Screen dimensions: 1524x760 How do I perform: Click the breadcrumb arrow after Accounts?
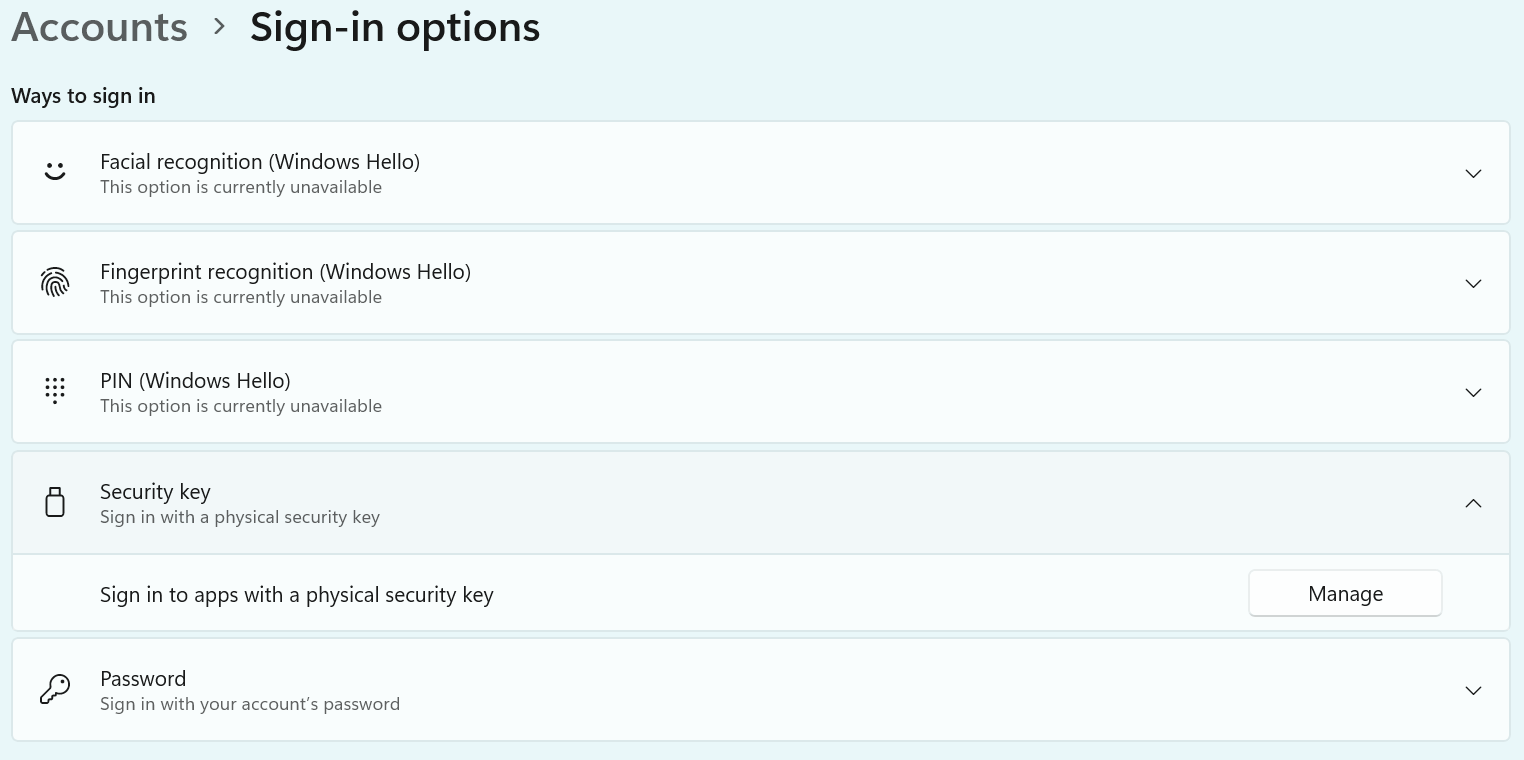coord(219,27)
